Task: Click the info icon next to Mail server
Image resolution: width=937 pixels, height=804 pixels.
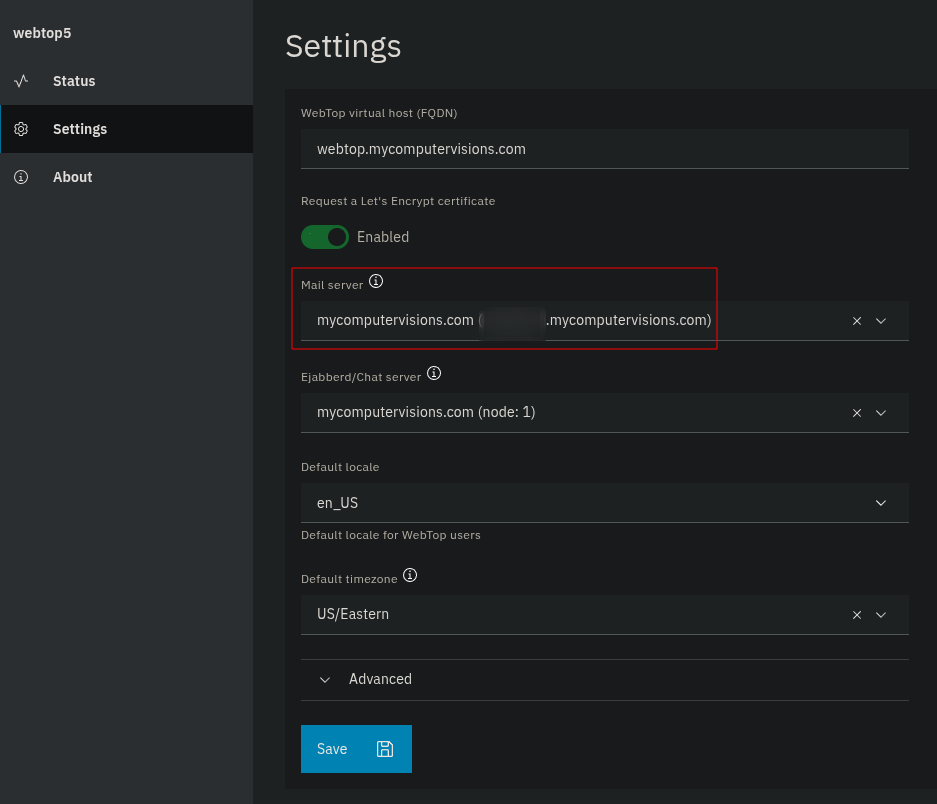Action: click(x=376, y=282)
